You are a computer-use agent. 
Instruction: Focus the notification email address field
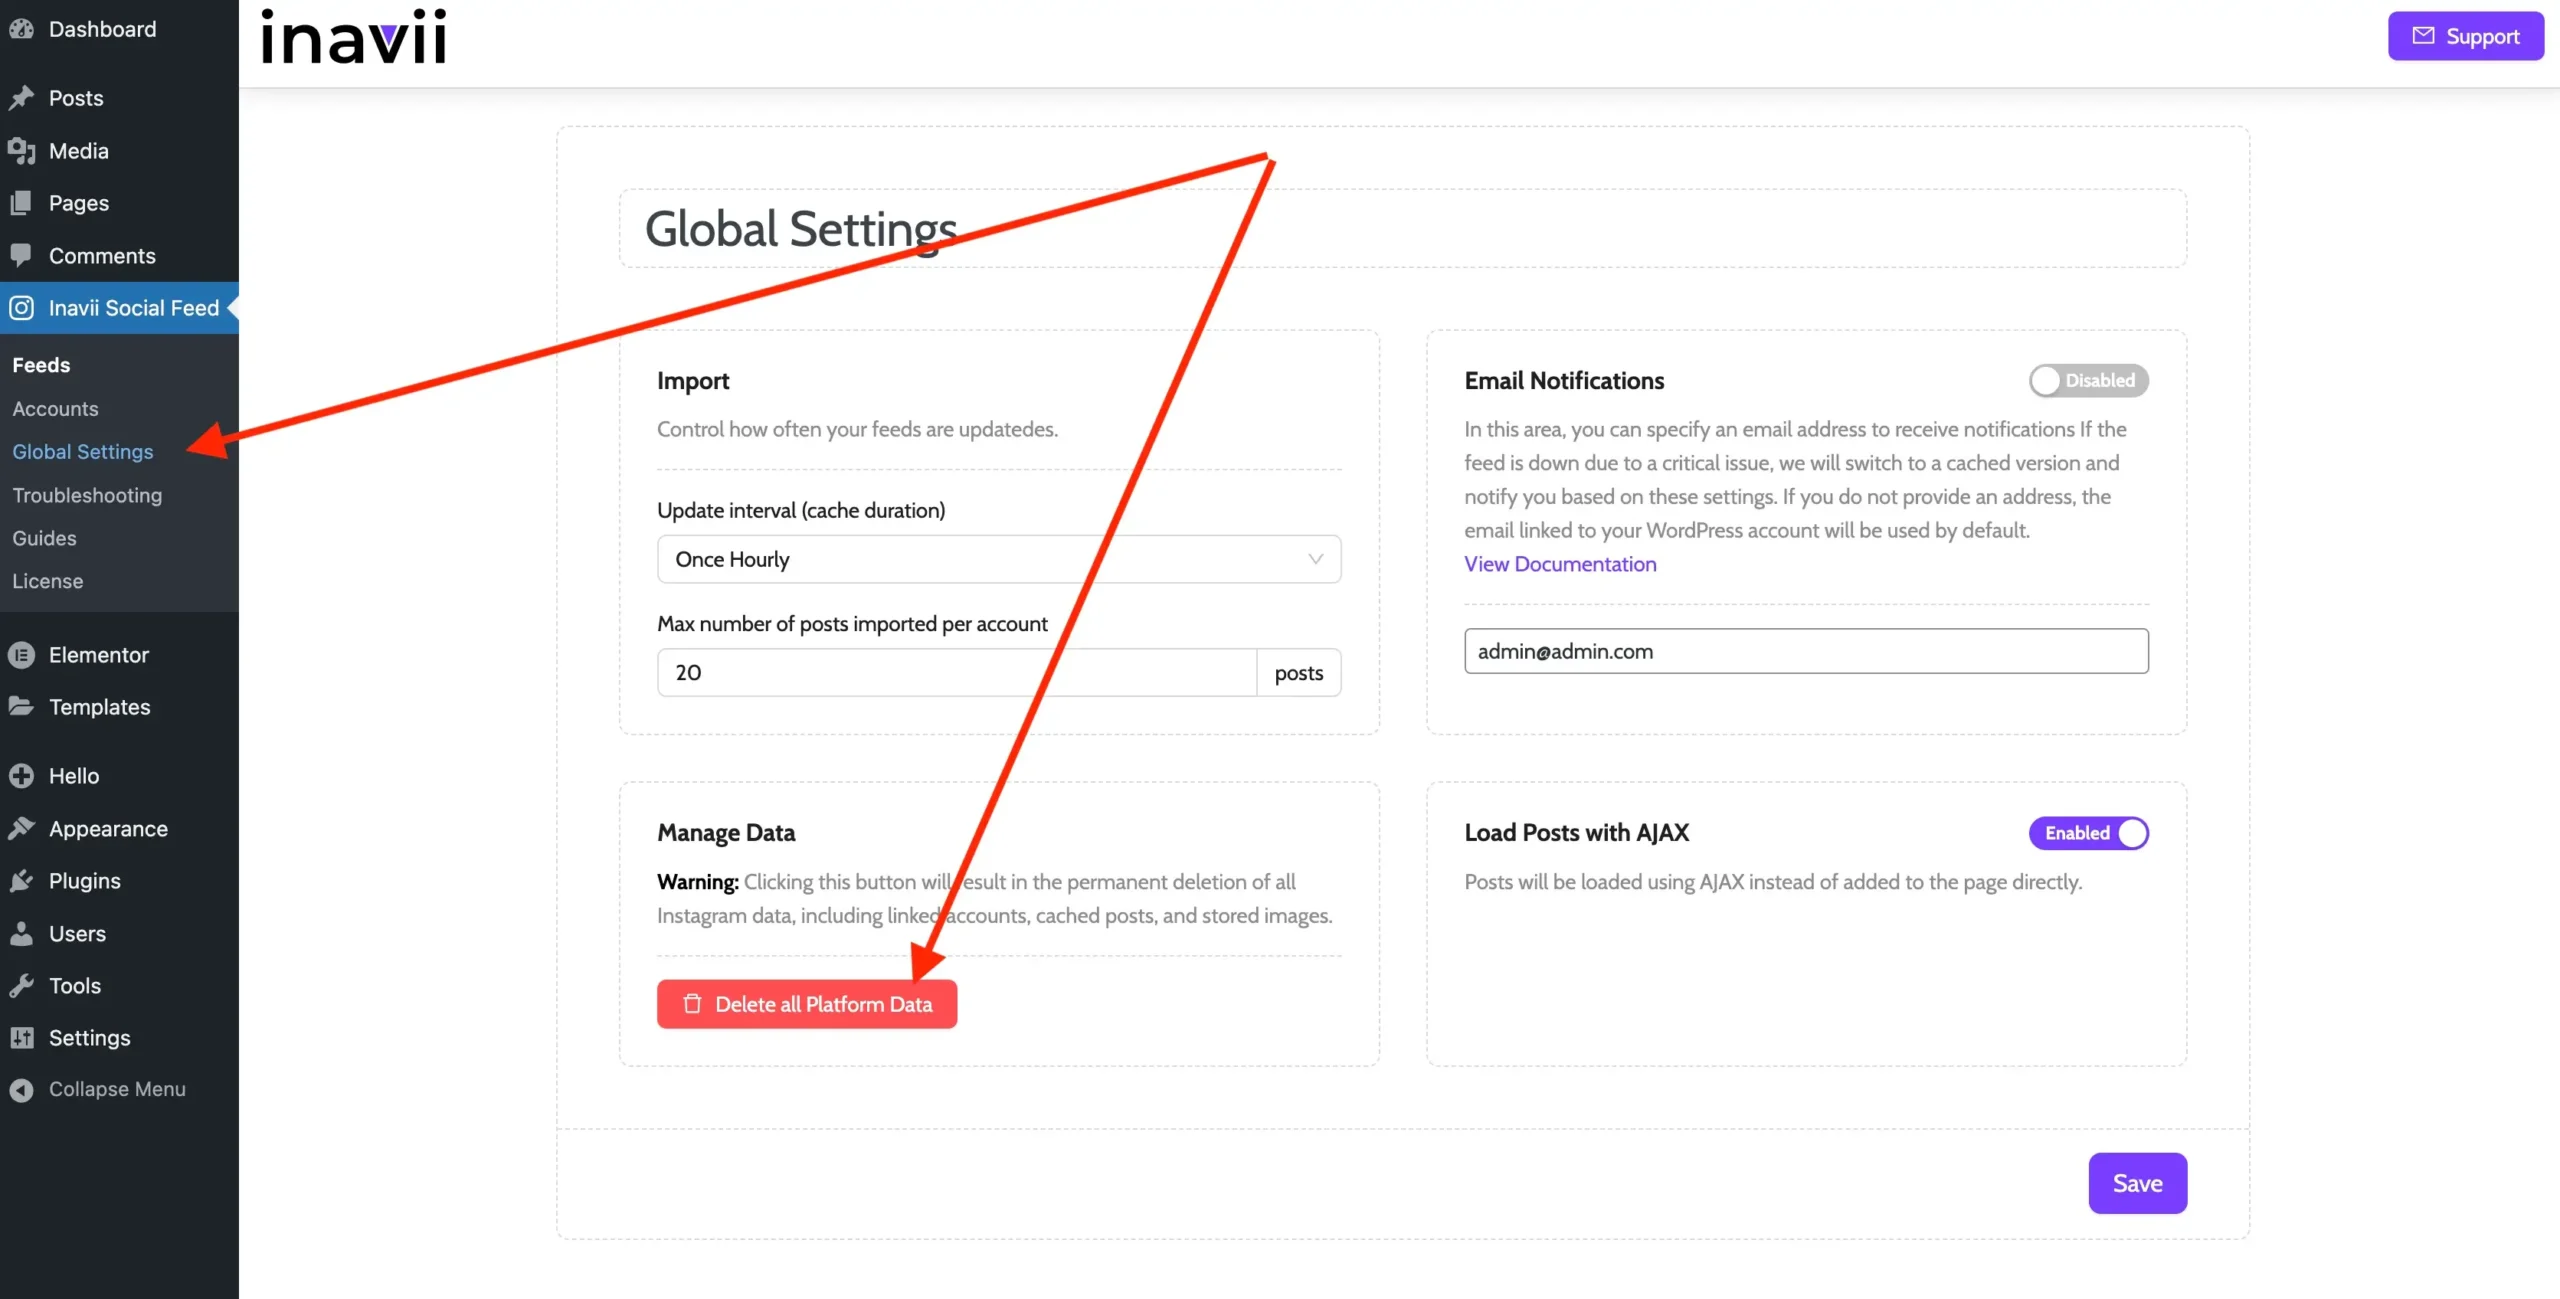[1805, 651]
